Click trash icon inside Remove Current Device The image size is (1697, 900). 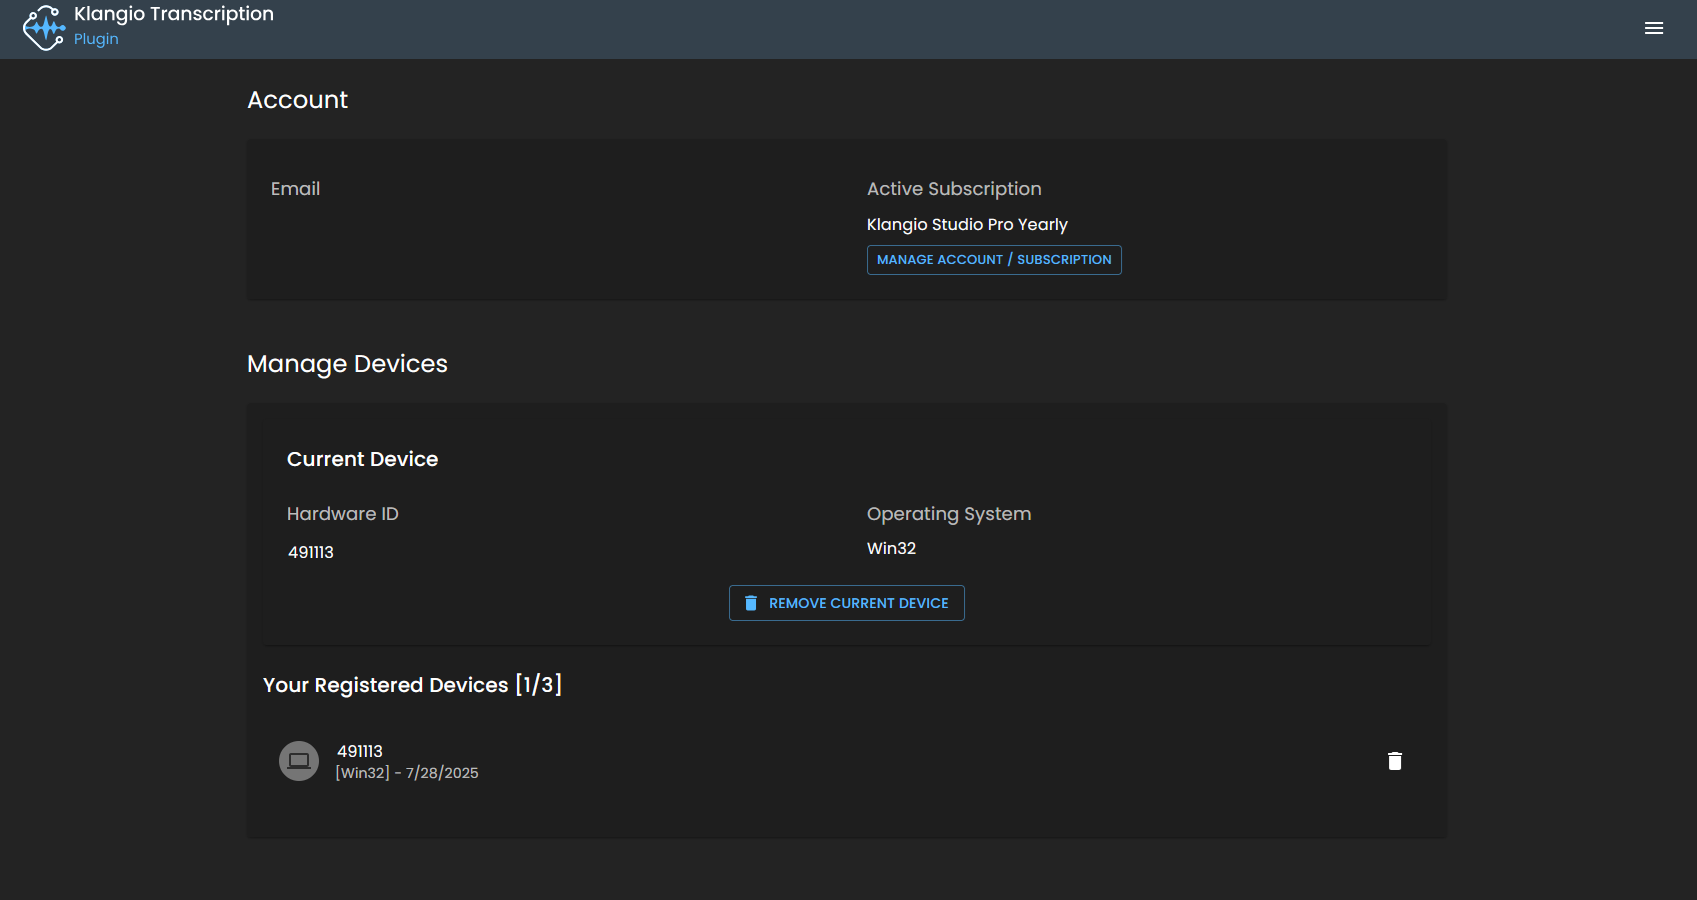point(751,603)
